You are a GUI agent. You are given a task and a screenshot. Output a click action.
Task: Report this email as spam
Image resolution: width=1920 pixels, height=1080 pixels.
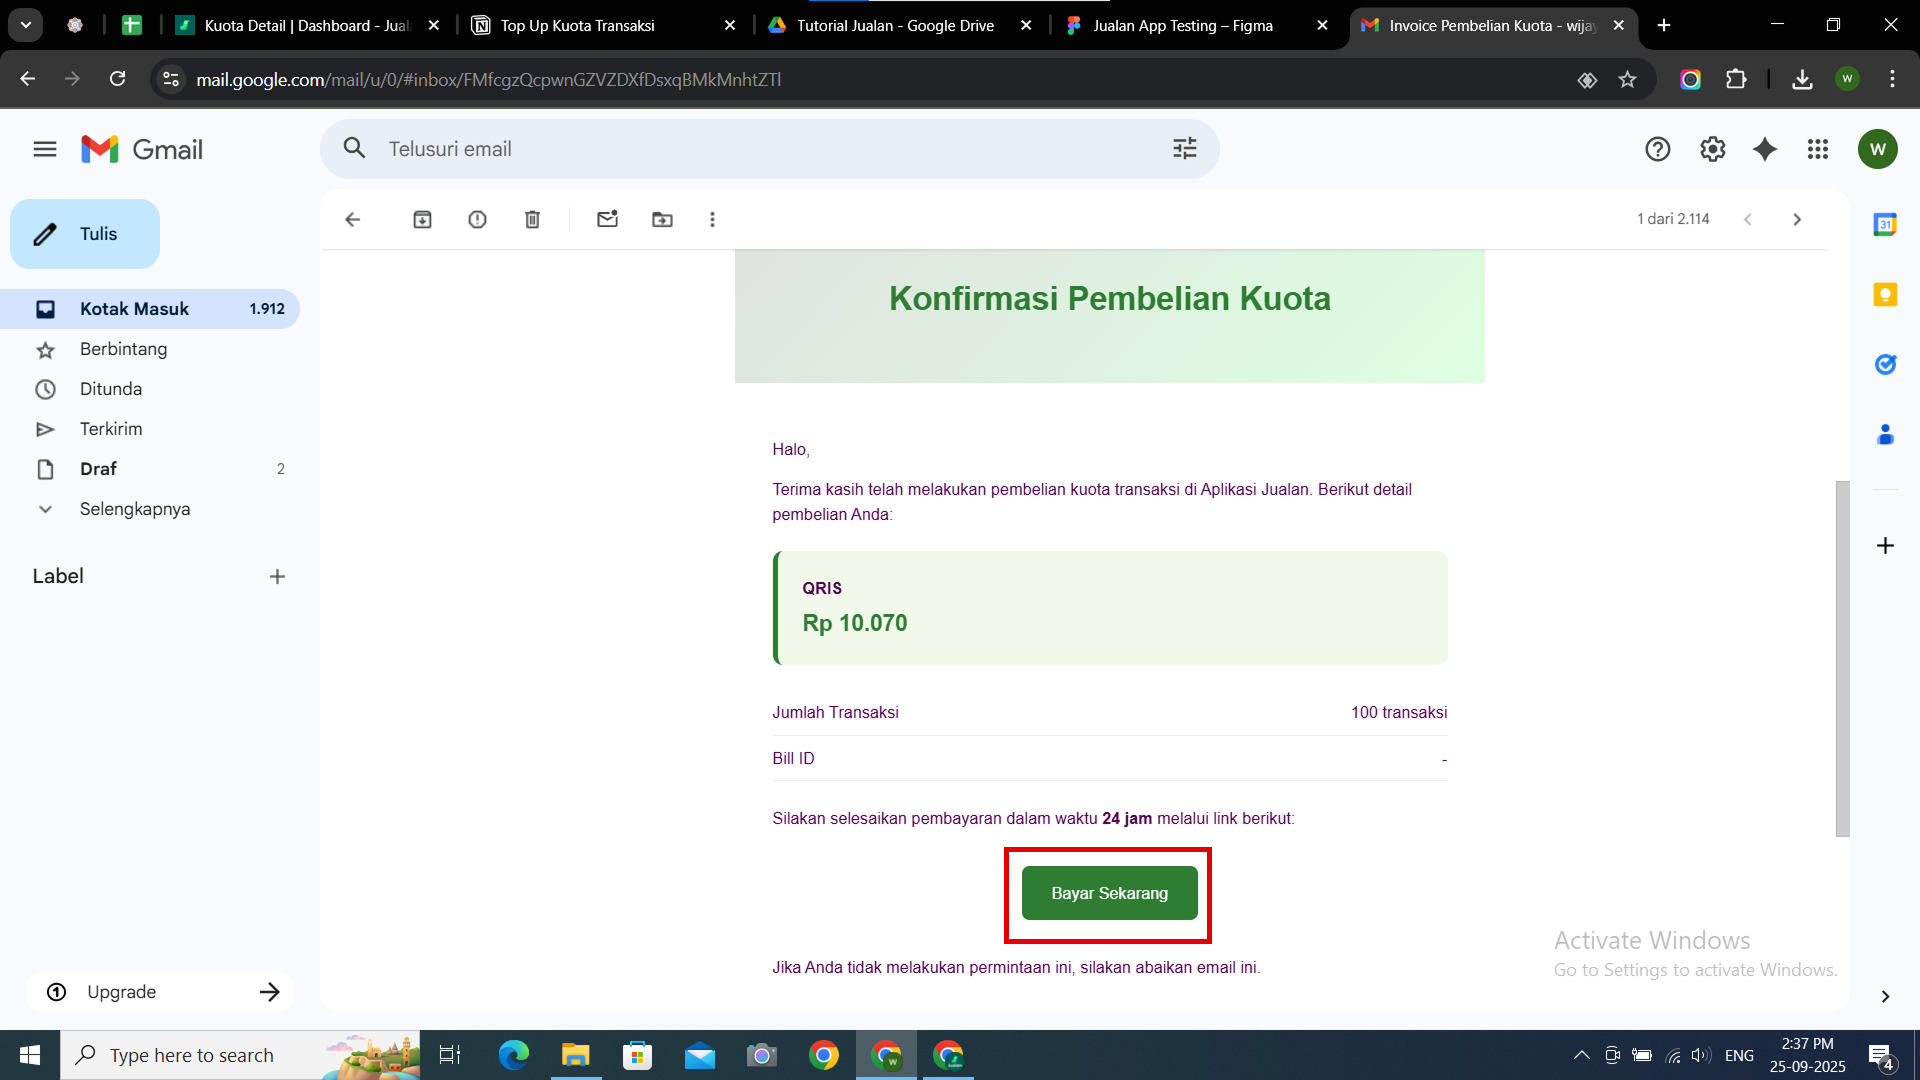coord(477,219)
